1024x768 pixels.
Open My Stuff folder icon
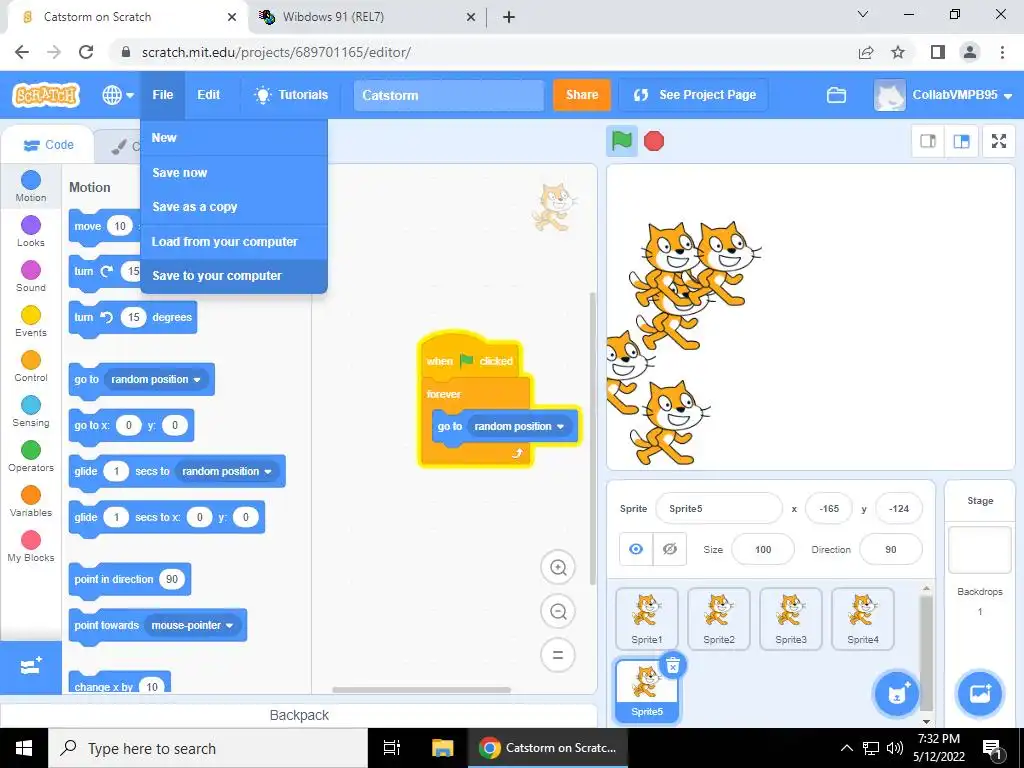pos(836,95)
